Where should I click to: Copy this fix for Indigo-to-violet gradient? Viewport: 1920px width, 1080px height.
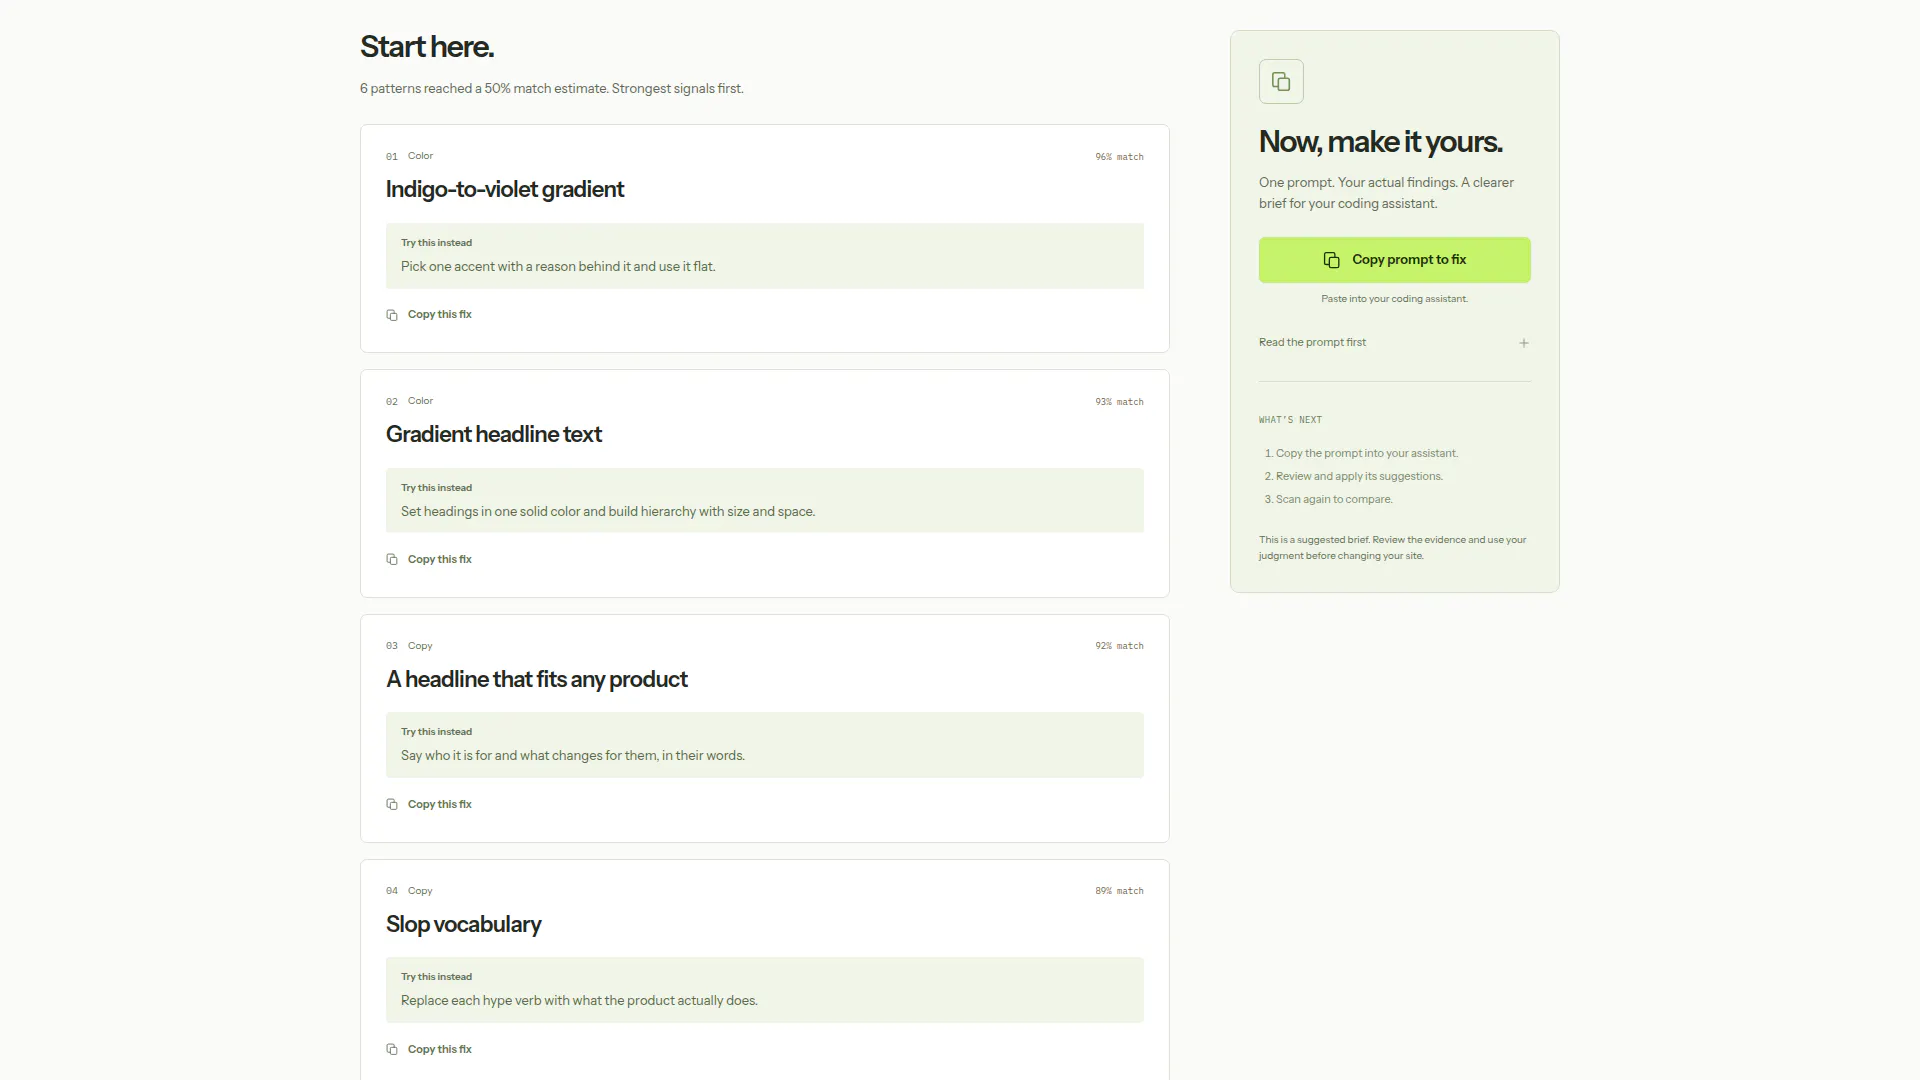point(429,315)
